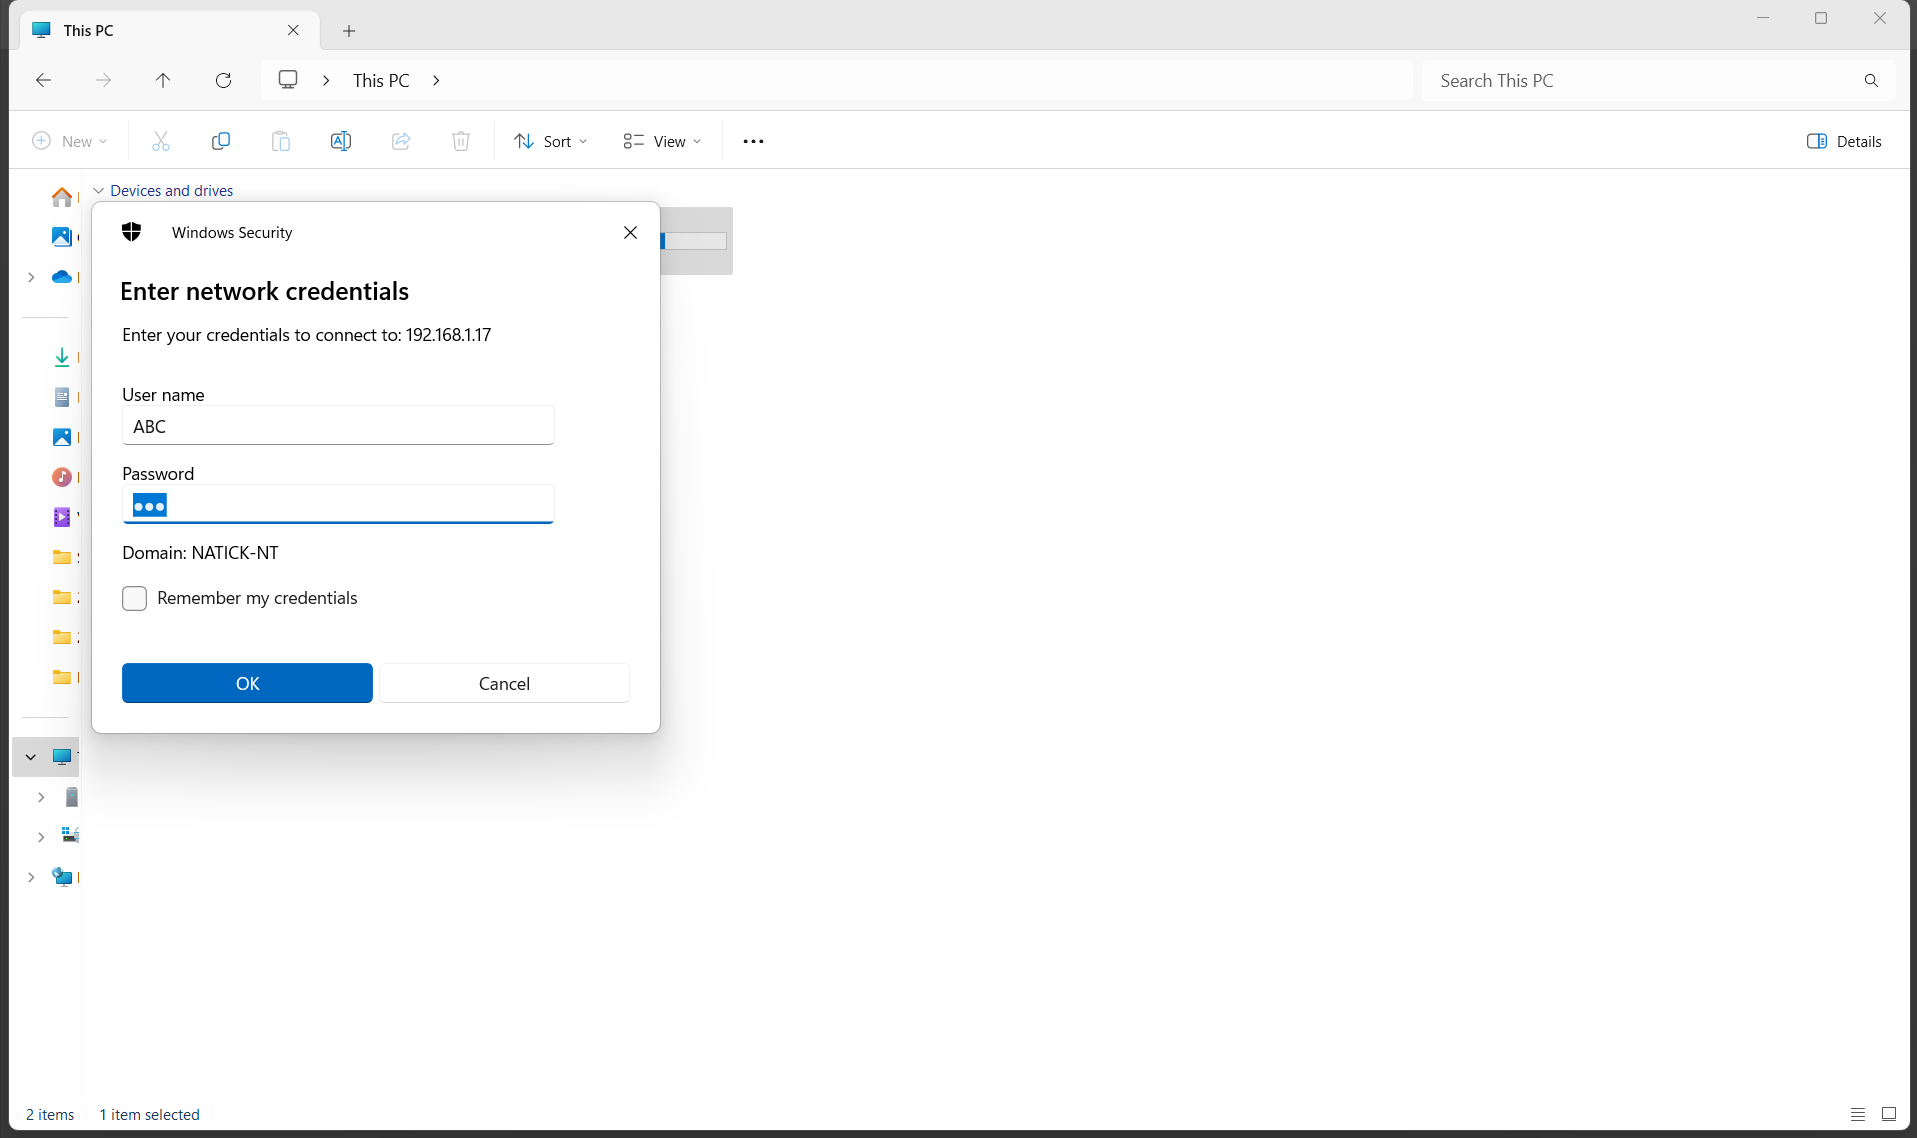Click the Refresh icon in navigation bar
Viewport: 1917px width, 1138px height.
click(x=223, y=80)
